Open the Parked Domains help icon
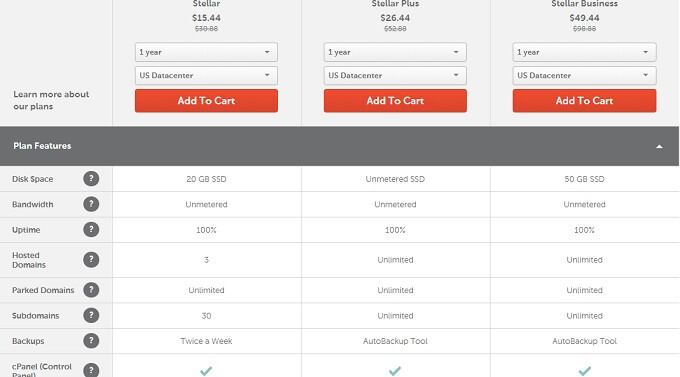 (91, 289)
